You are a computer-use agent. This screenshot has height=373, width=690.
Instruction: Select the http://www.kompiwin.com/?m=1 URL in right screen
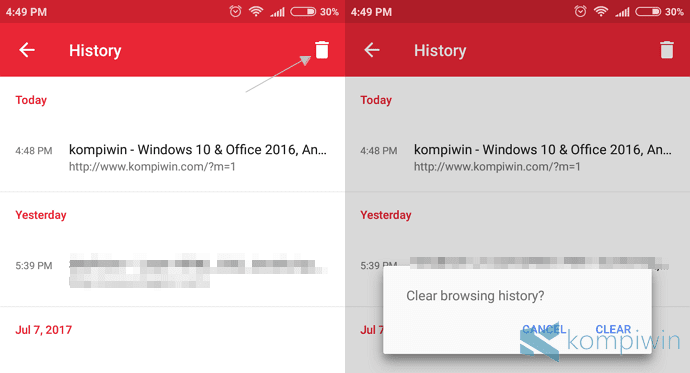tap(497, 167)
